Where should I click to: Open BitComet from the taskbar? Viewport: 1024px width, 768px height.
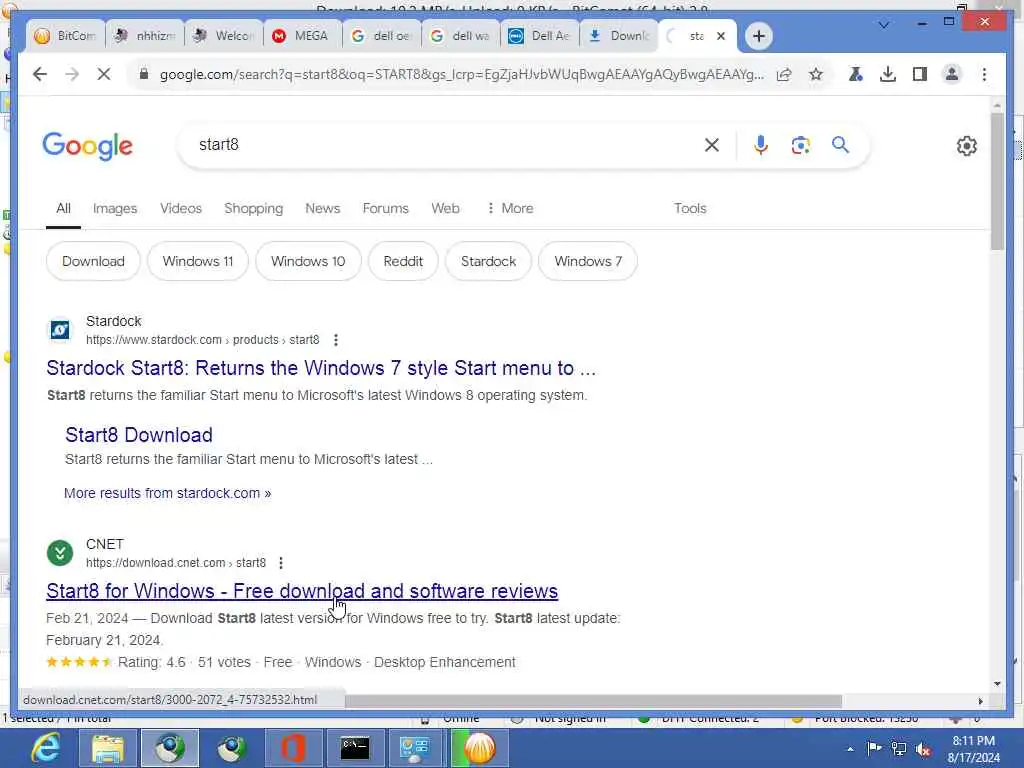tap(479, 748)
